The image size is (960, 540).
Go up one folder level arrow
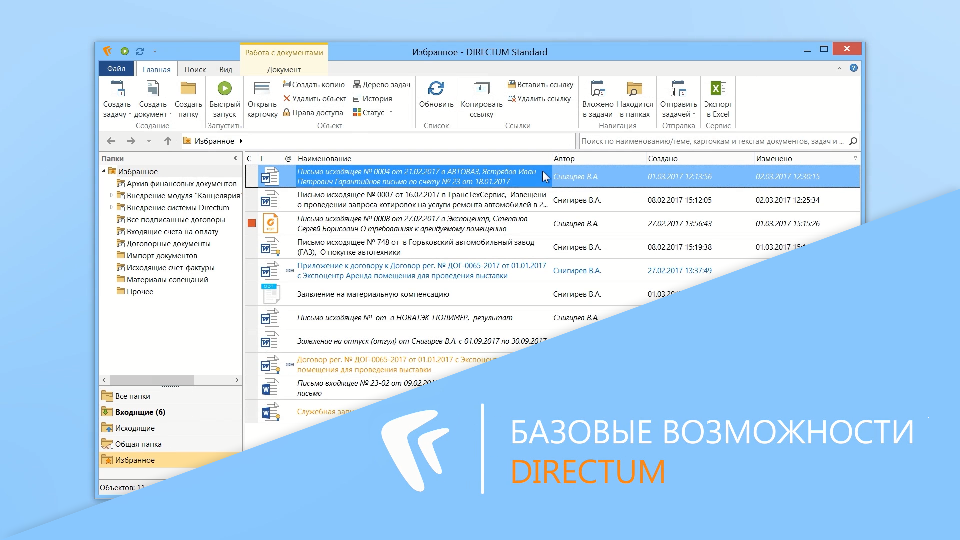[x=168, y=141]
